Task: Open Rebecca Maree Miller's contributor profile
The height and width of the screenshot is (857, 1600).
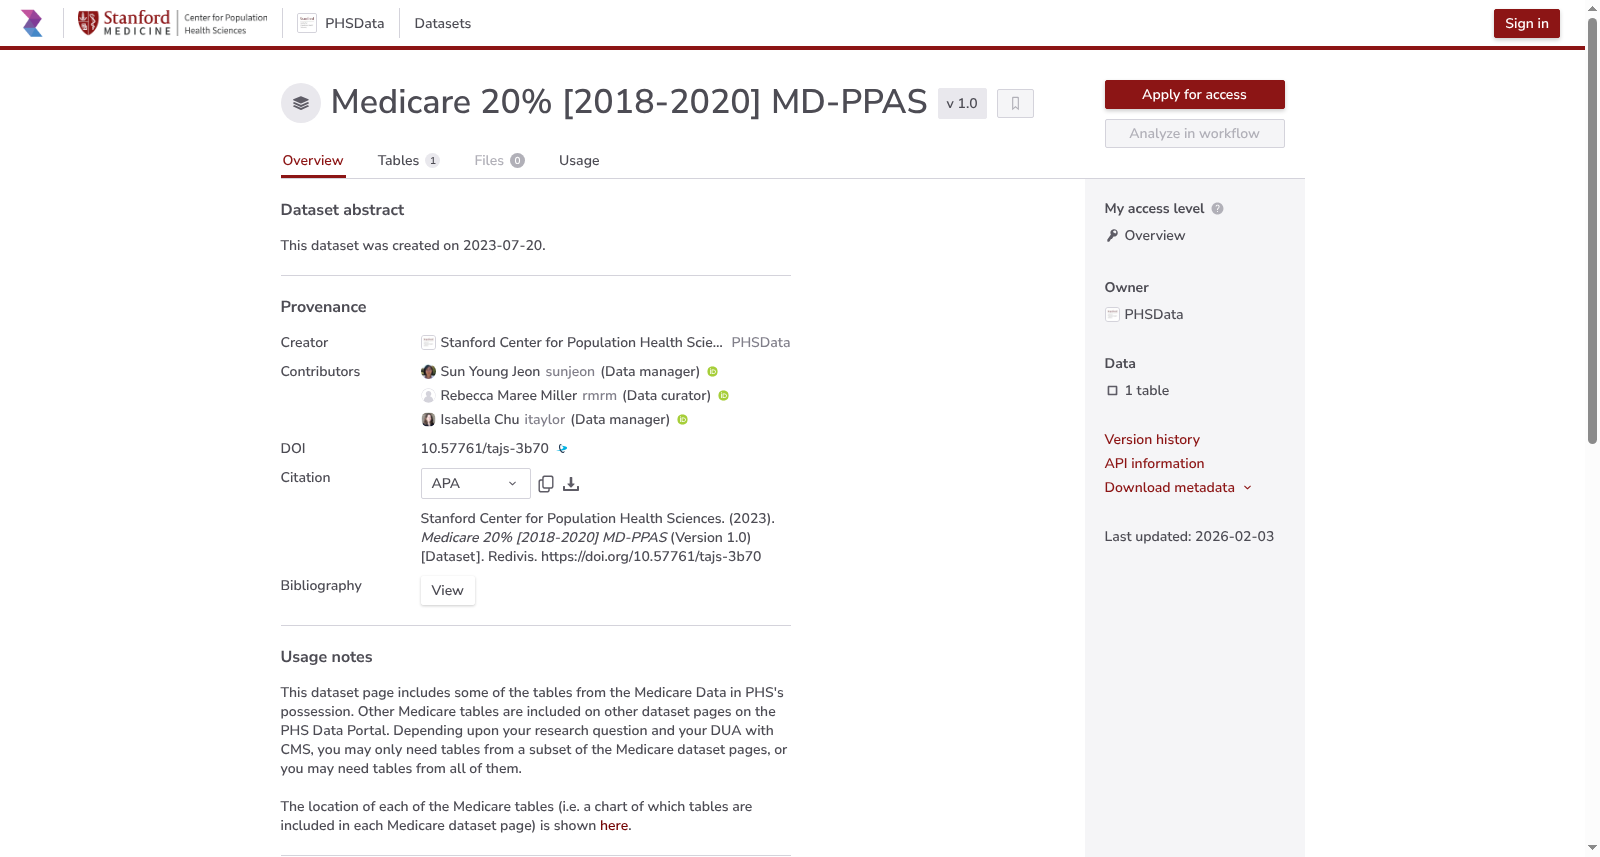Action: [508, 396]
